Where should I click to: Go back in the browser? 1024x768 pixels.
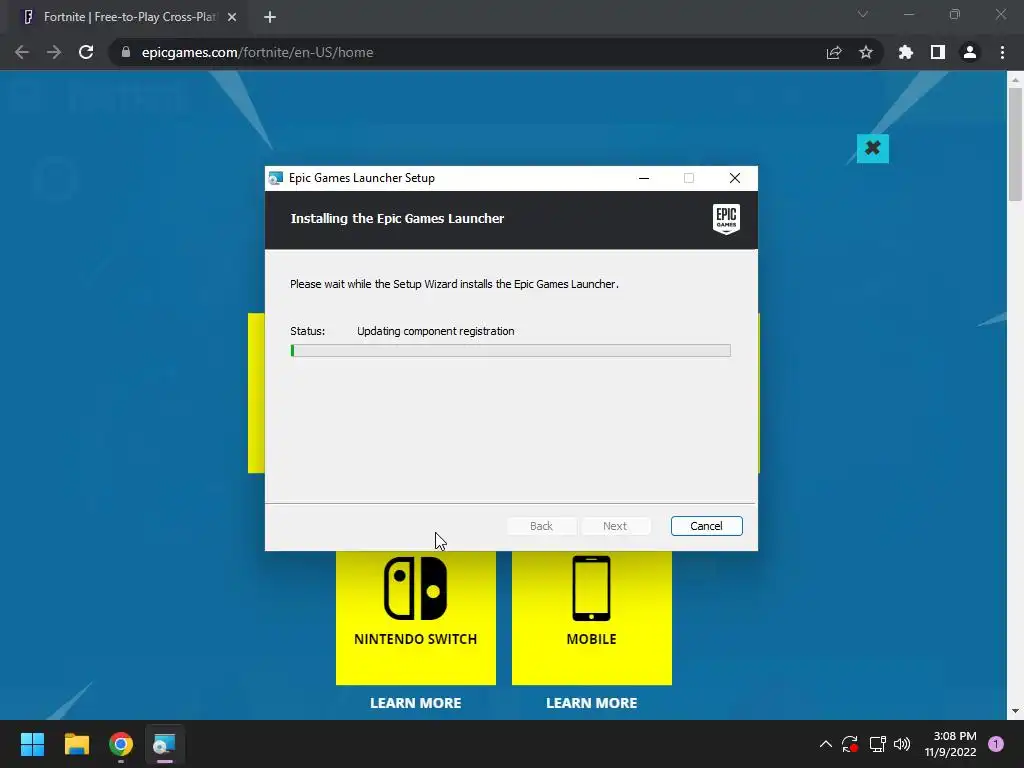(x=22, y=52)
